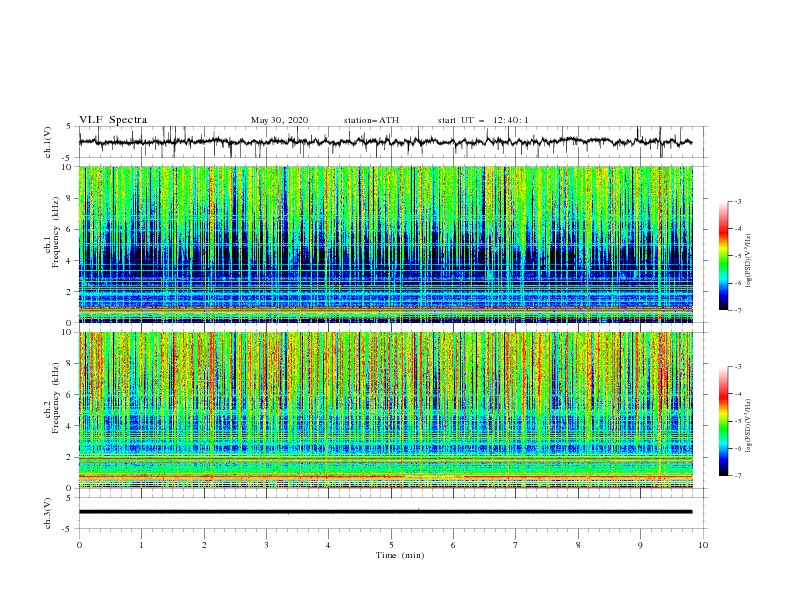The height and width of the screenshot is (612, 792).
Task: Click the "10" minute tick on time axis
Action: tap(703, 545)
